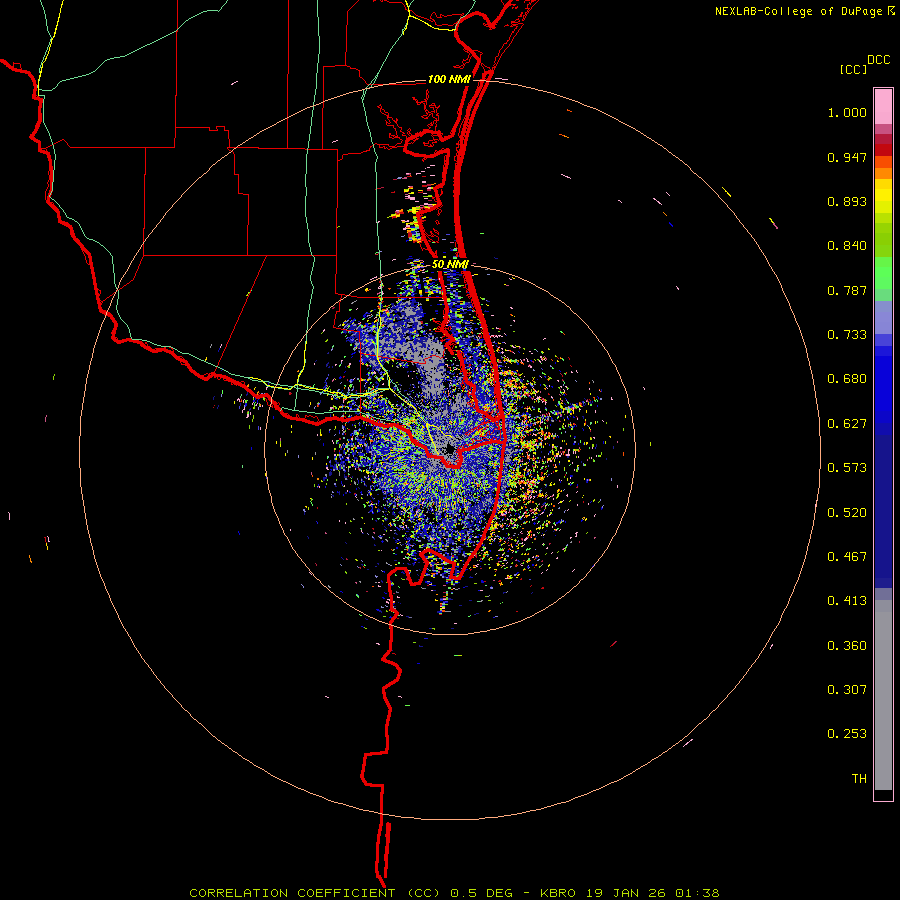Click the 0.467 scale value
The image size is (900, 900).
click(x=847, y=557)
